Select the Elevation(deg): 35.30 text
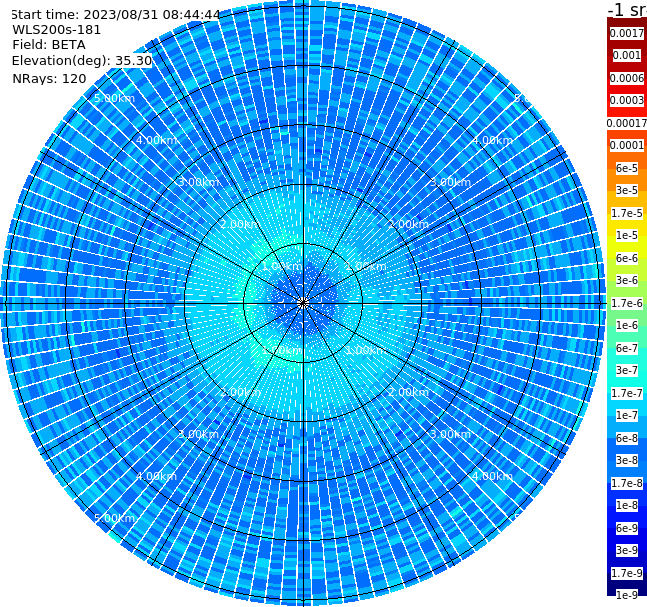This screenshot has height=607, width=647. [x=82, y=61]
